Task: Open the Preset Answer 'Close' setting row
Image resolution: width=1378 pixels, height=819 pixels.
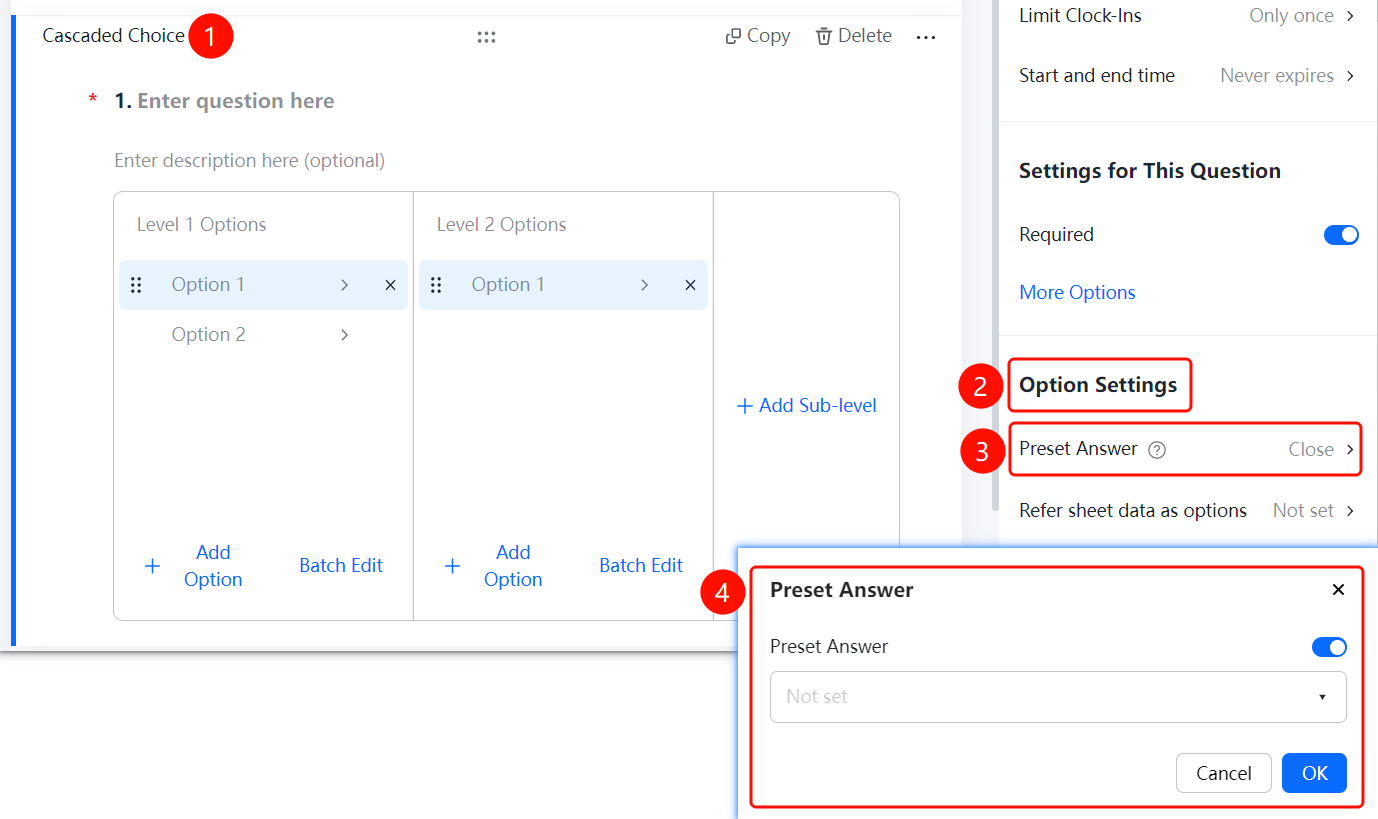Action: [1188, 449]
